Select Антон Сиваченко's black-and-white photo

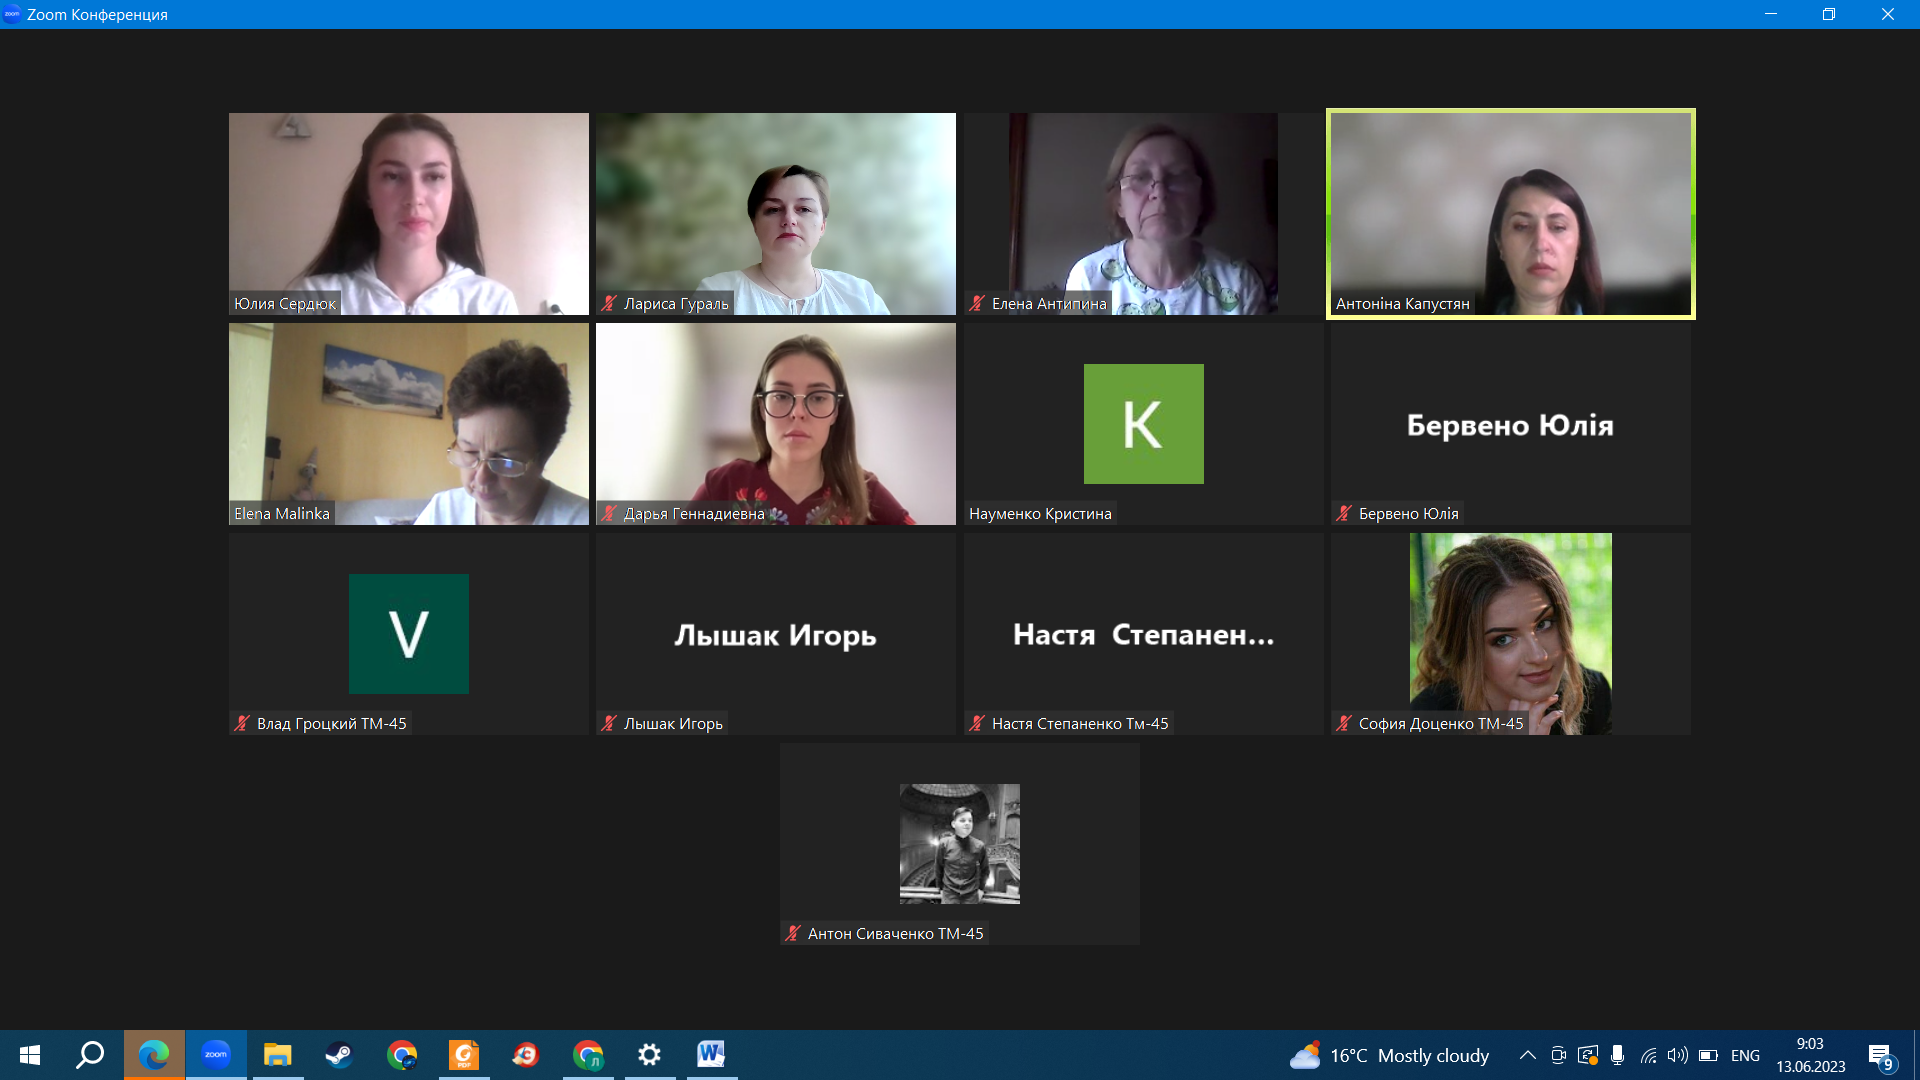pos(959,844)
